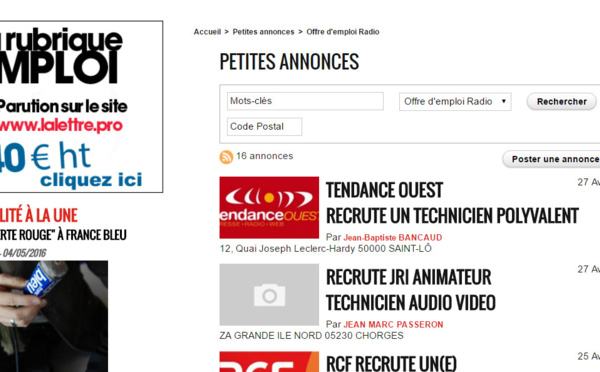The width and height of the screenshot is (600, 372).
Task: Open Tendance Ouest recrute technicien polyvalent listing
Action: 452,203
